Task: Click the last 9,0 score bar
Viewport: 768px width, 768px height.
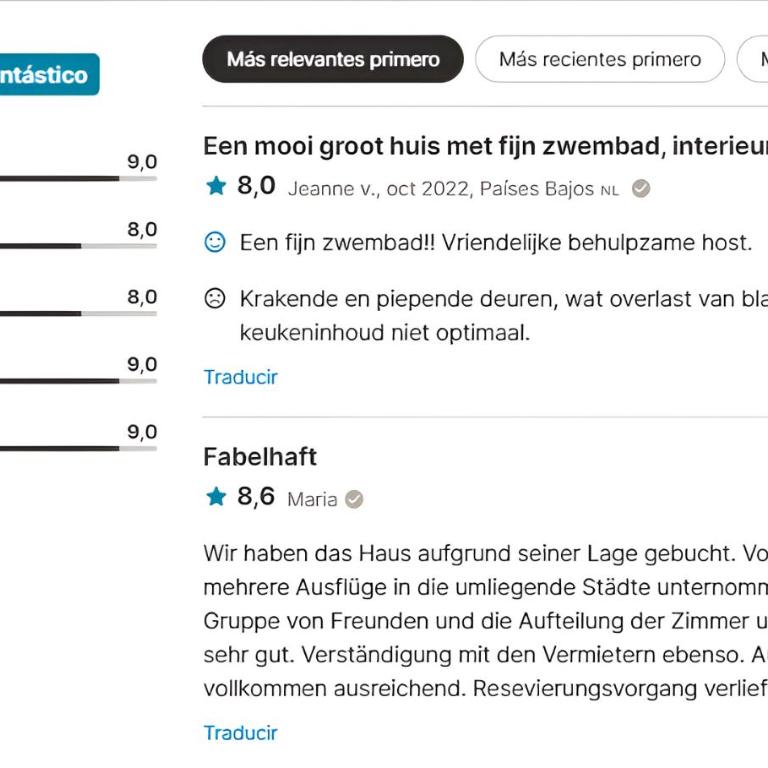Action: click(x=78, y=449)
